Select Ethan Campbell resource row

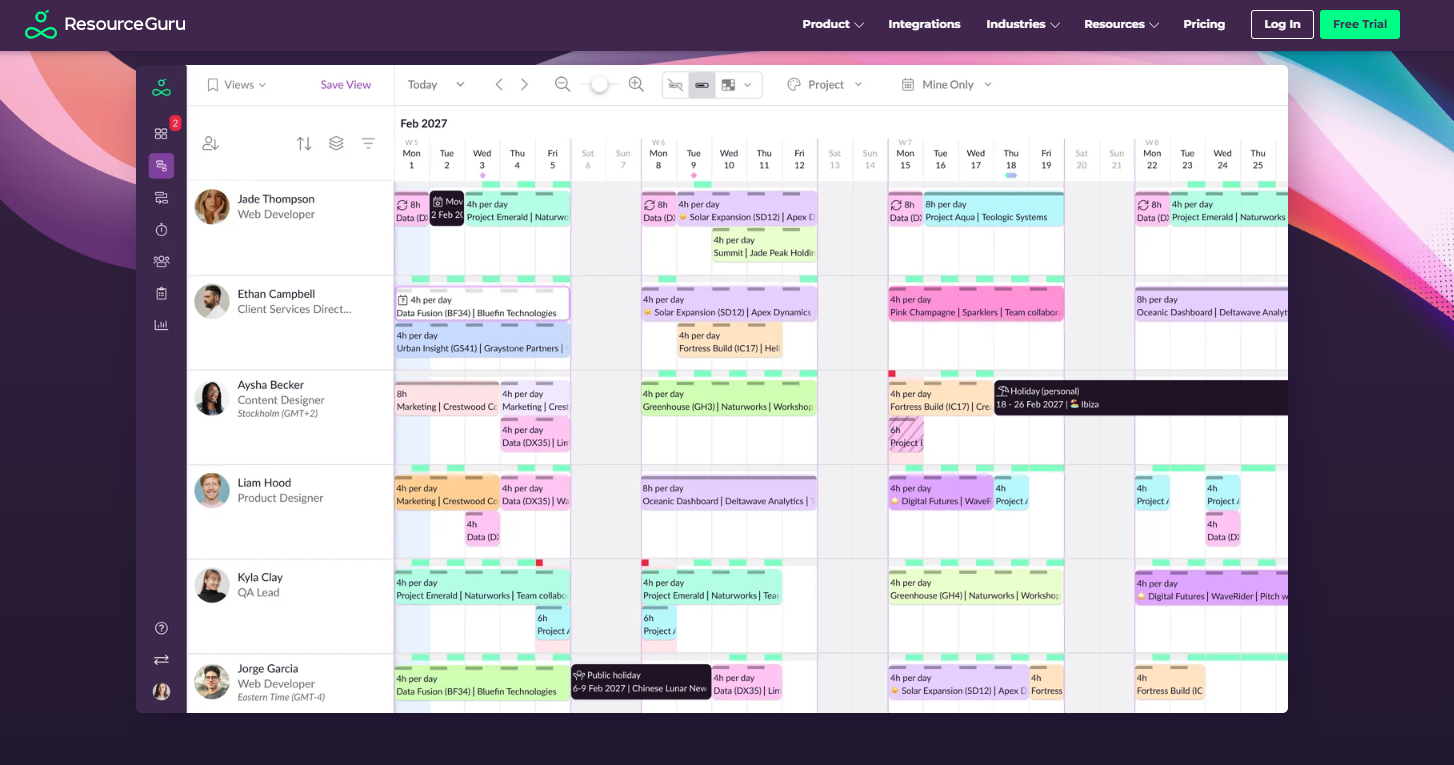290,323
